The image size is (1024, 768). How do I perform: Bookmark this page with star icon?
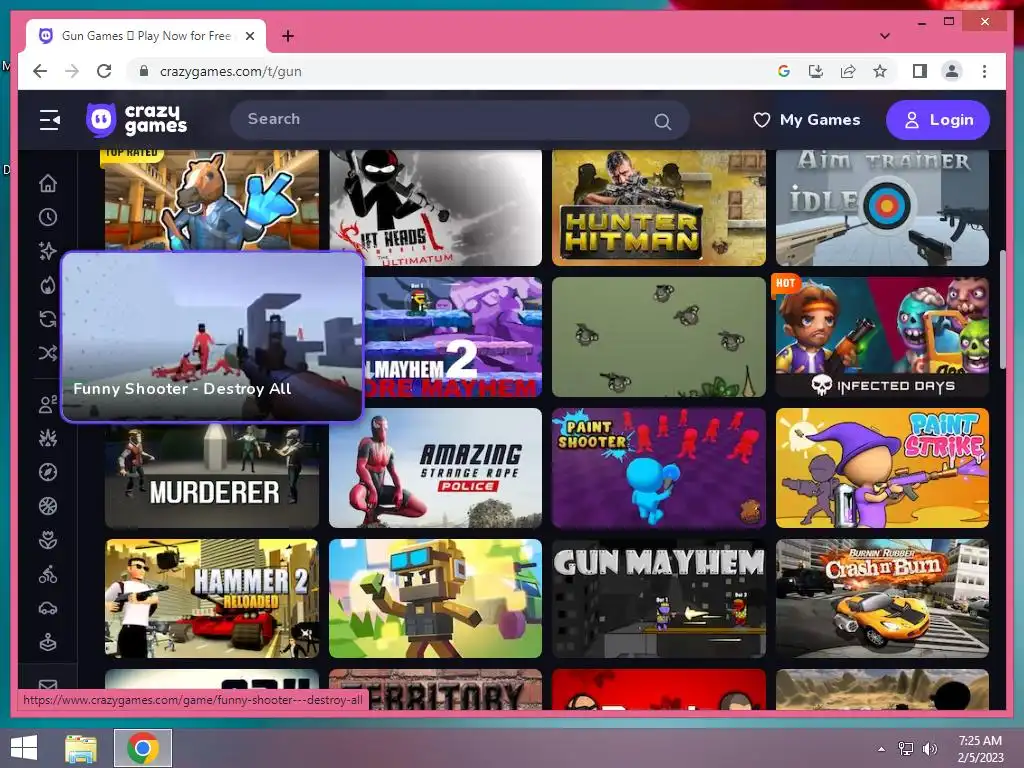(x=880, y=71)
